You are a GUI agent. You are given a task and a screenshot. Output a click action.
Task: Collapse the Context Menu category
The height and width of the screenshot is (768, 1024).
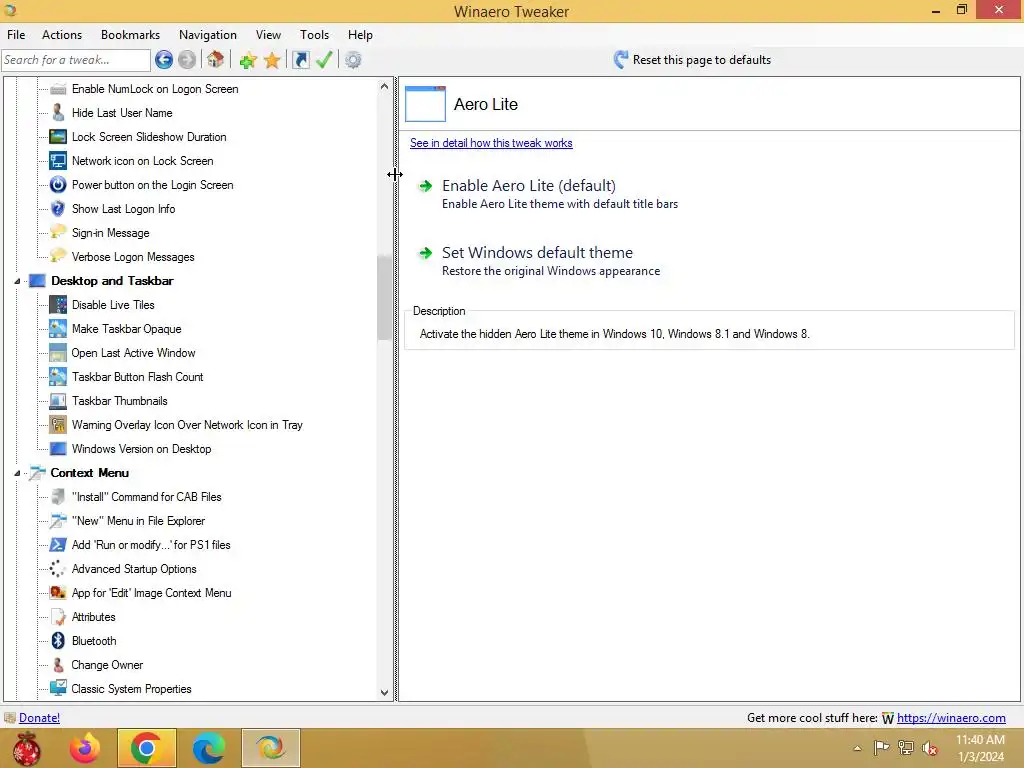18,473
